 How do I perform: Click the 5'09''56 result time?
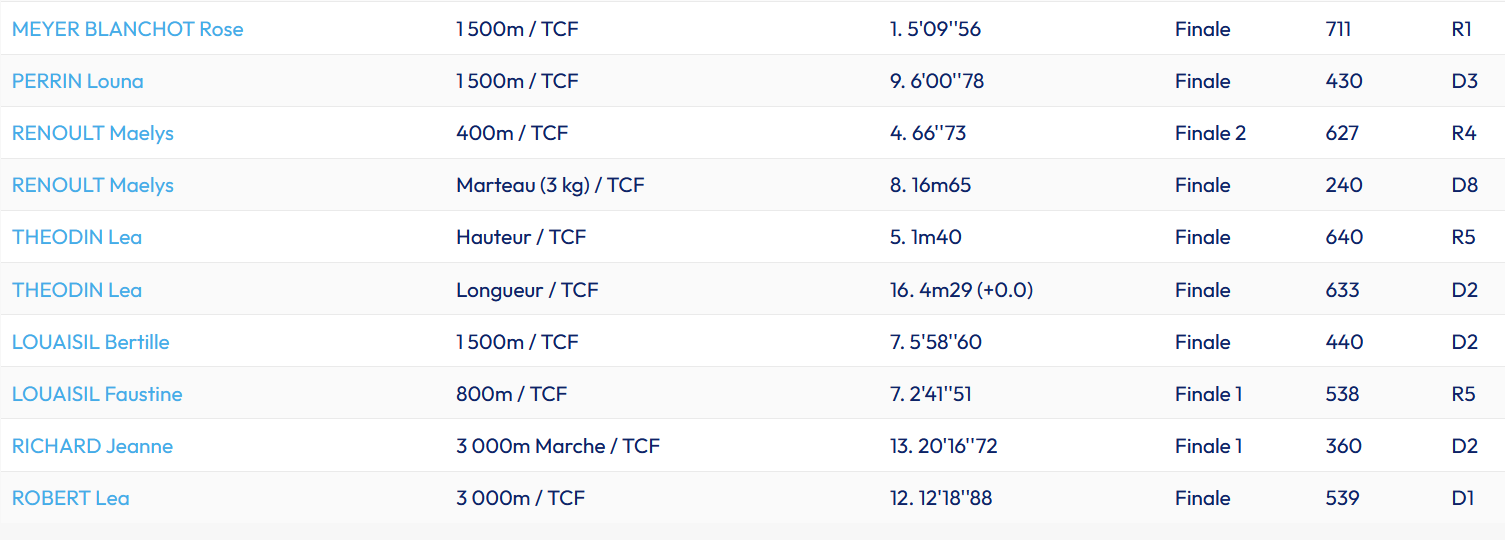944,29
